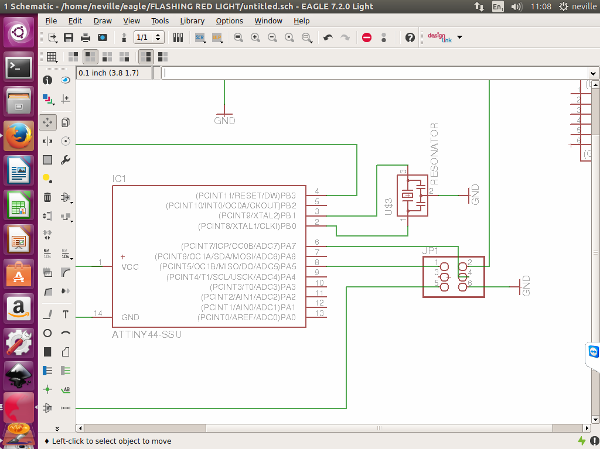Open Firefox from the Ubuntu launcher
This screenshot has width=600, height=449.
[x=18, y=135]
